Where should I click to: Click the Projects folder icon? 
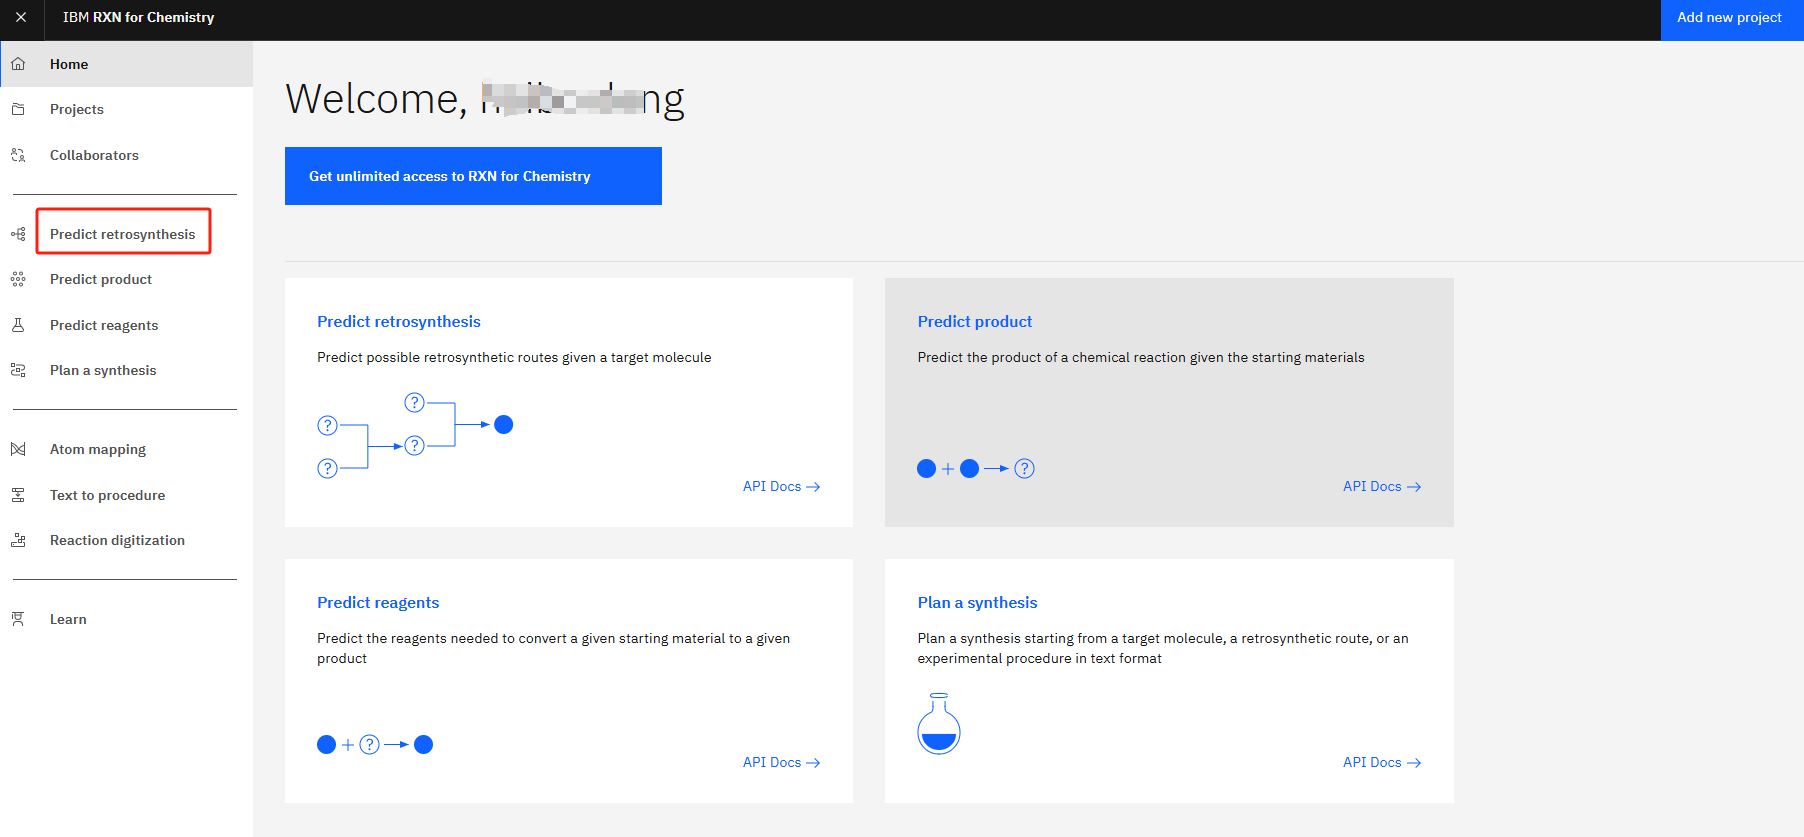(x=18, y=109)
